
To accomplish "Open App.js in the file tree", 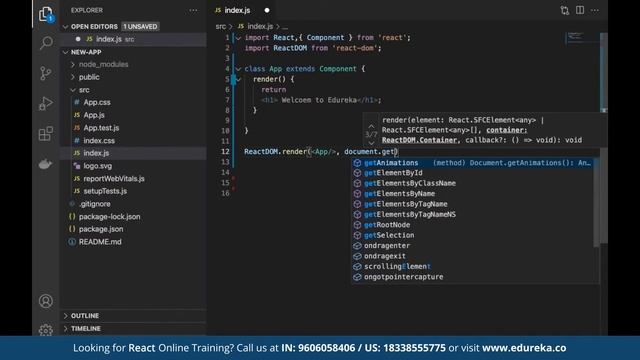I will pos(134,115).
